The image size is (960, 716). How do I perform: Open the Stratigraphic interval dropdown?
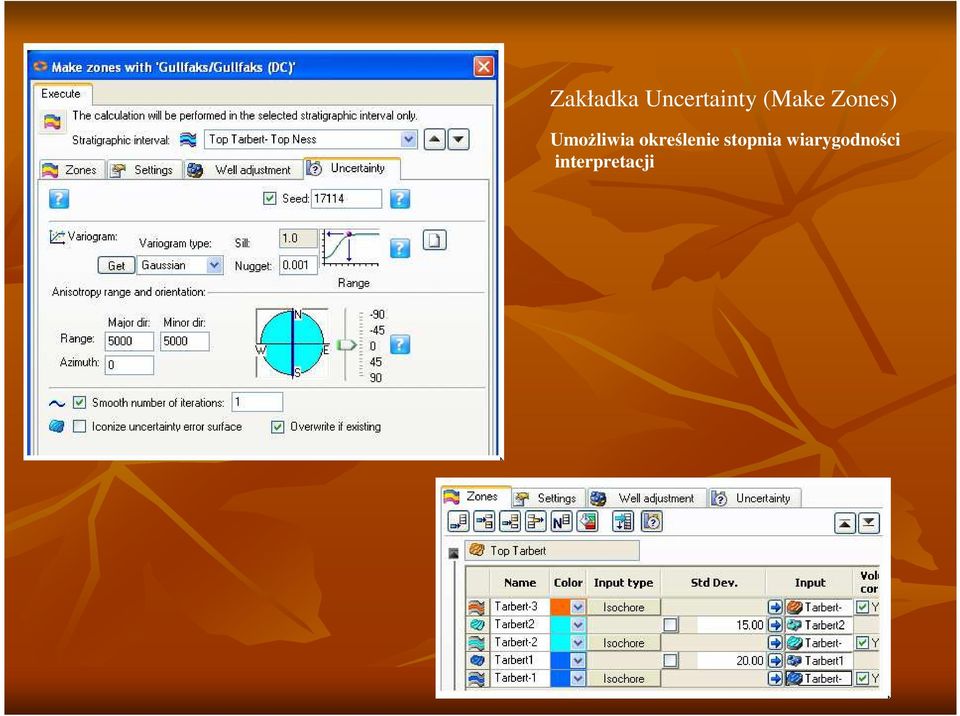408,140
